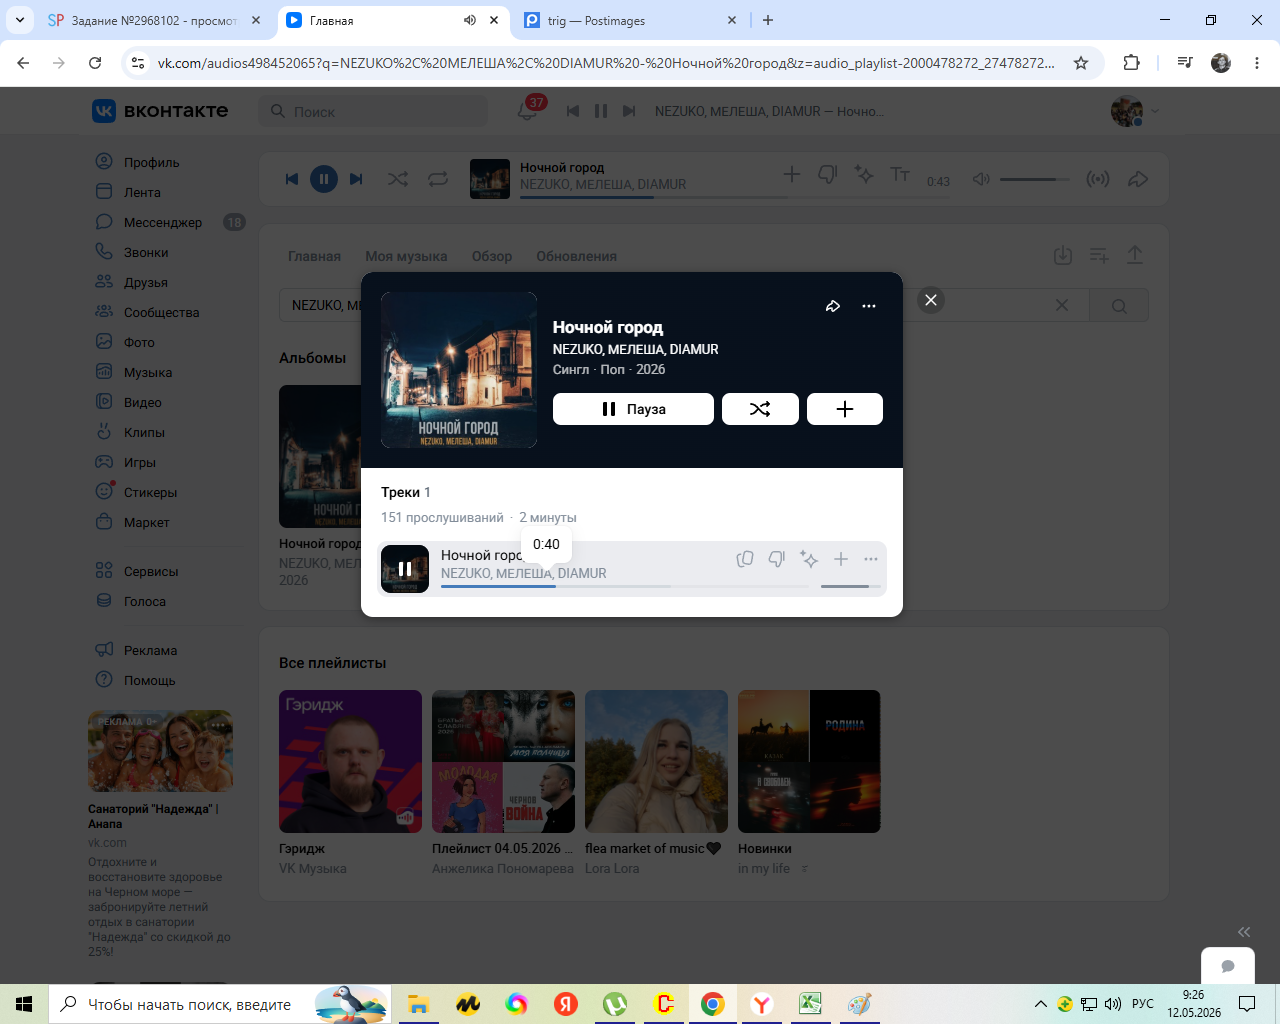Open Маркет section in sidebar
The height and width of the screenshot is (1024, 1280).
pyautogui.click(x=146, y=522)
